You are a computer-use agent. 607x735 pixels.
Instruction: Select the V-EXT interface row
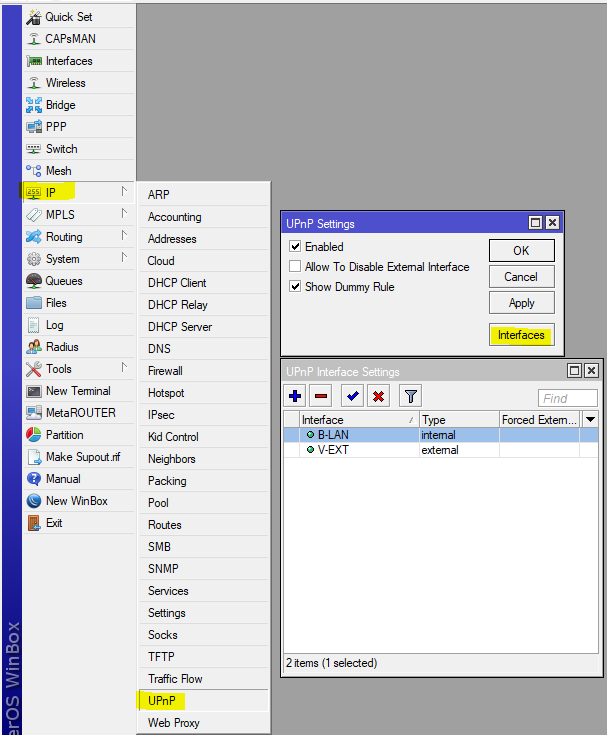click(x=441, y=450)
